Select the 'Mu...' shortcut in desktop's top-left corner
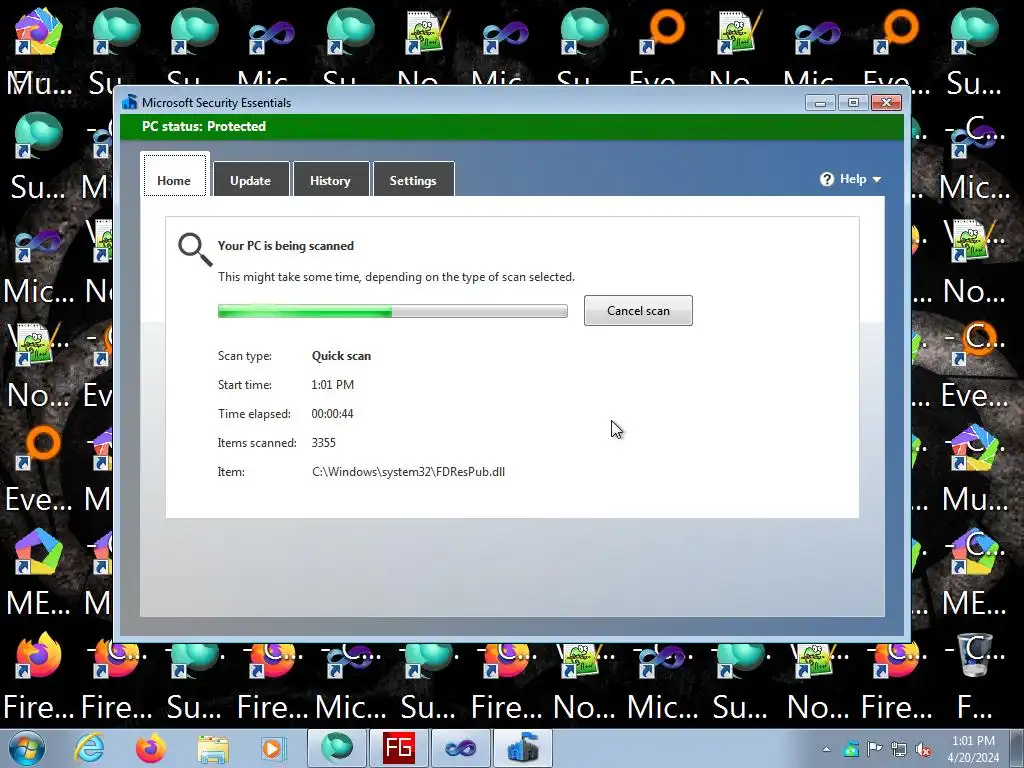Viewport: 1024px width, 768px height. point(39,52)
